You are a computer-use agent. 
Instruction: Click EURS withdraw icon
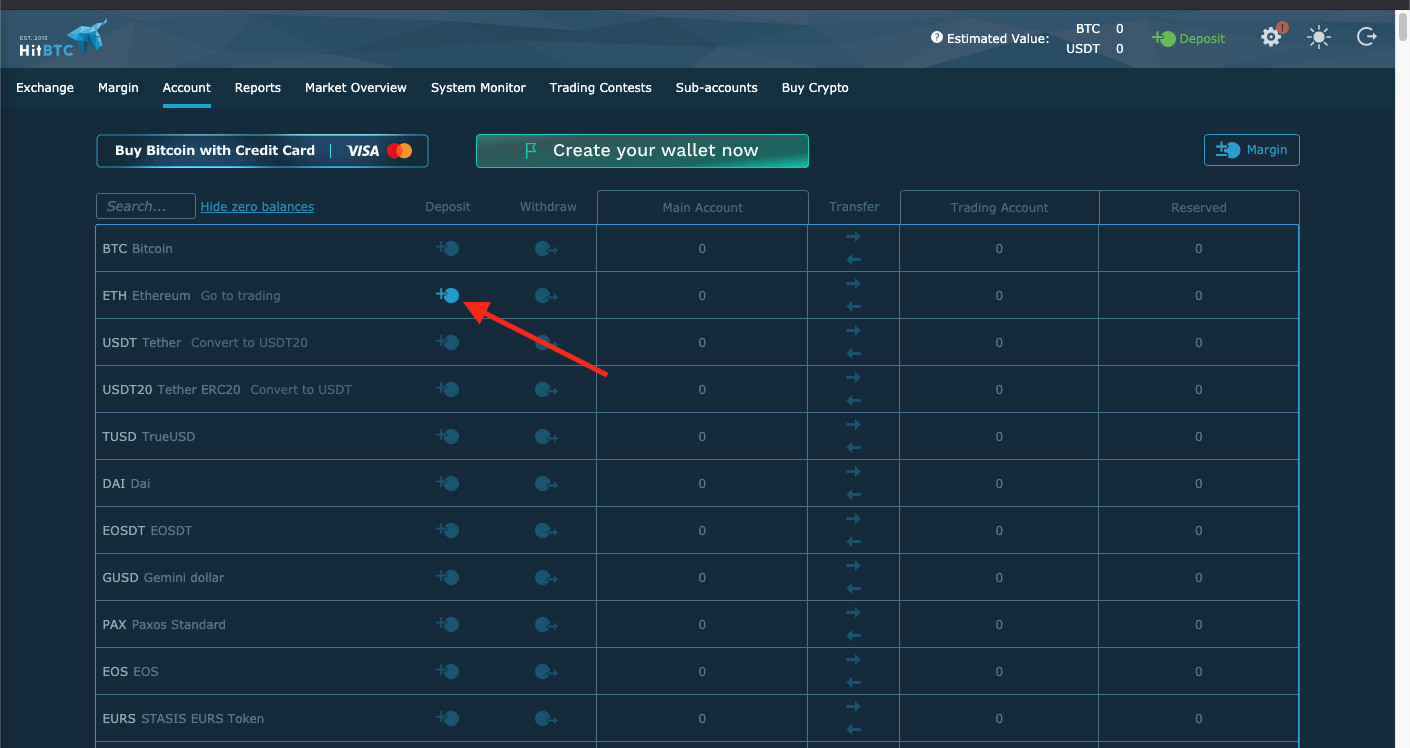point(546,719)
